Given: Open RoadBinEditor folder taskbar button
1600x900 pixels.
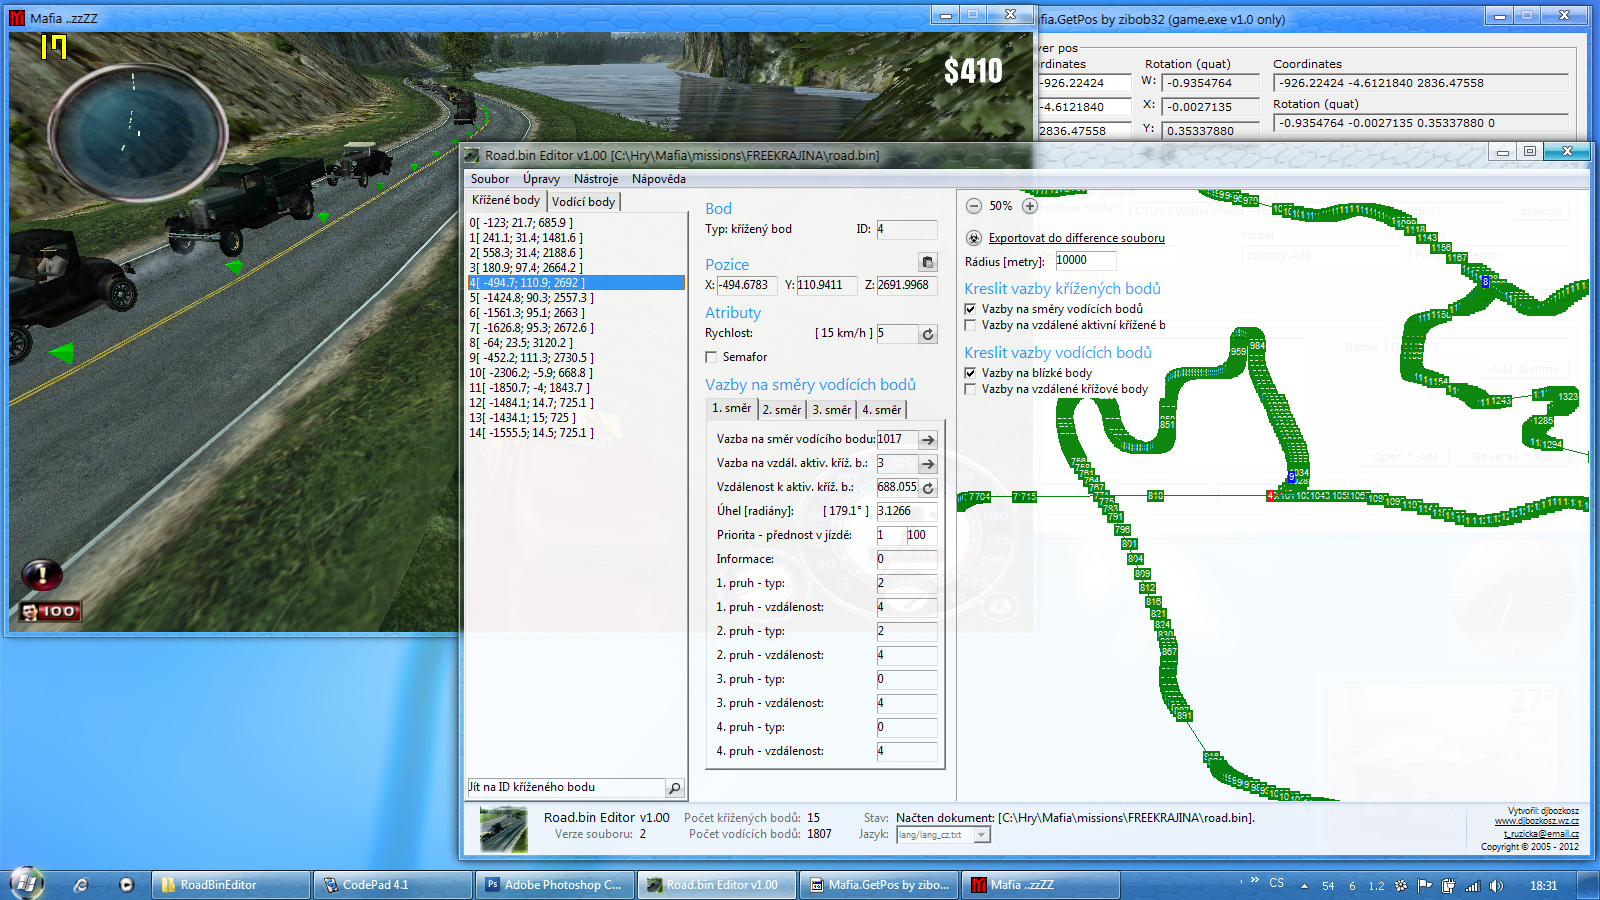Looking at the screenshot, I should pyautogui.click(x=231, y=885).
